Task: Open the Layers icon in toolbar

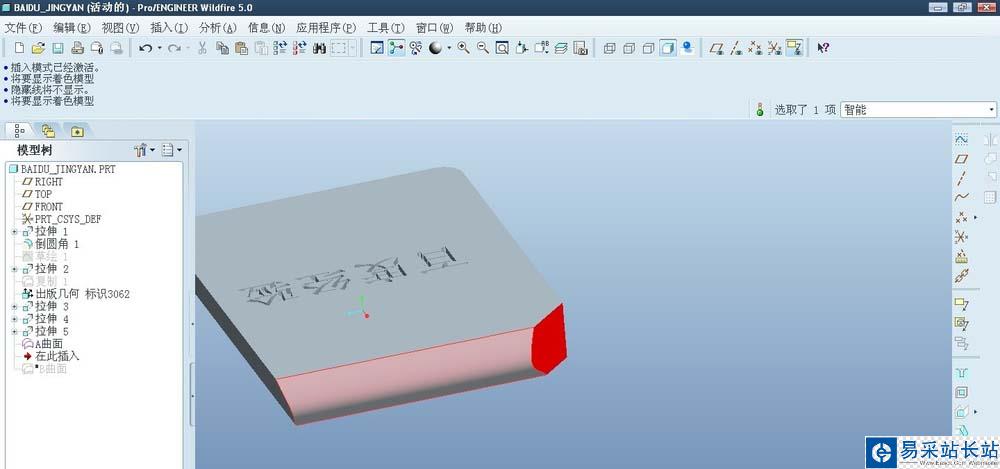Action: pos(561,48)
